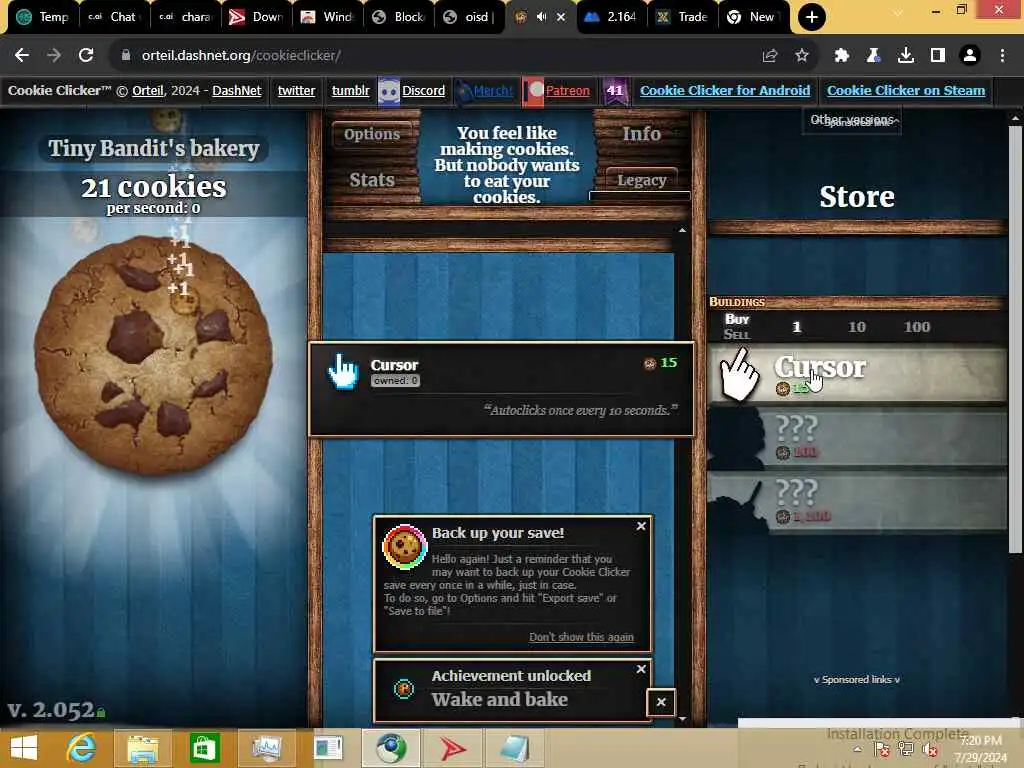Click the down arrow below middle panel
1024x768 pixels.
(x=682, y=719)
